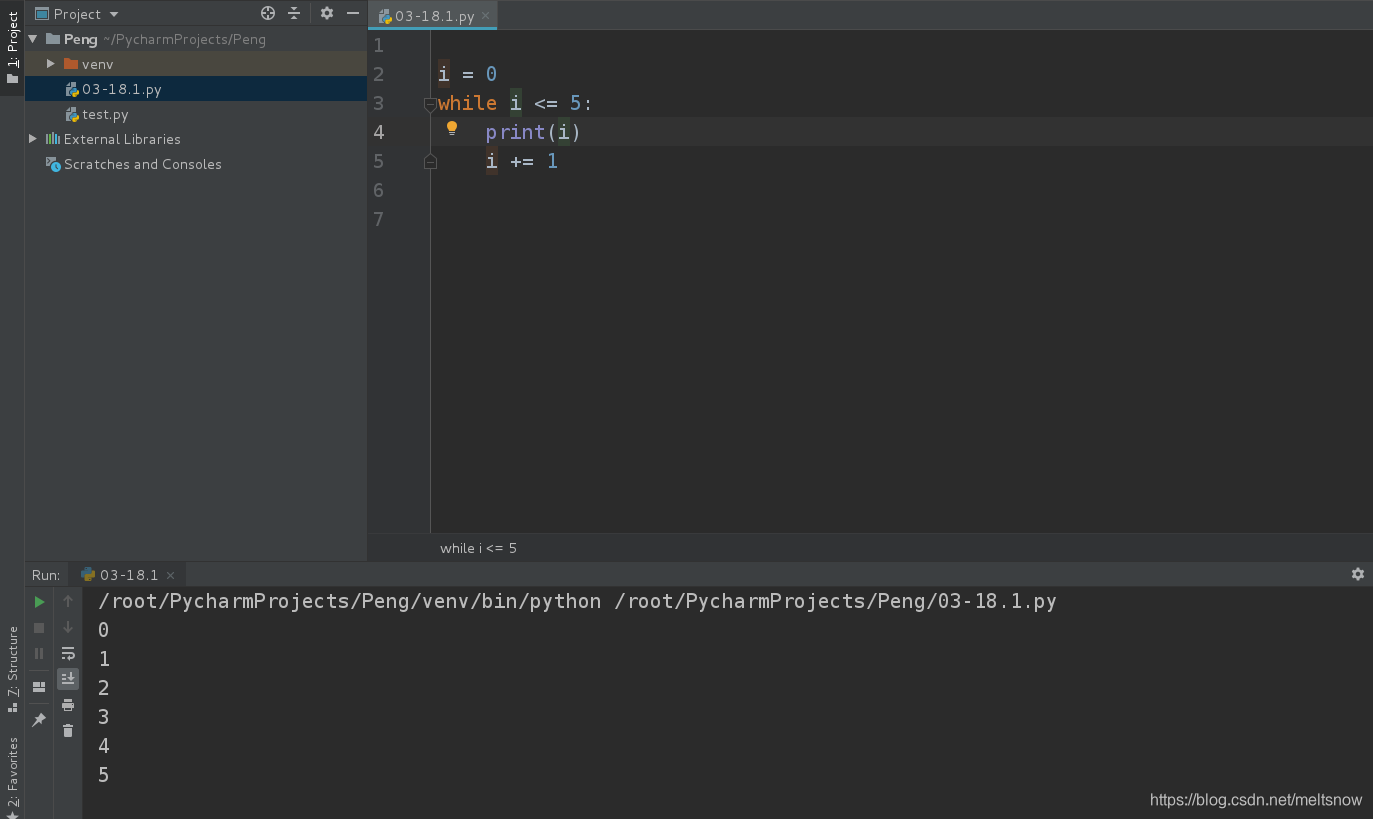The height and width of the screenshot is (819, 1373).
Task: Fold the while loop at line 3
Action: pyautogui.click(x=430, y=104)
